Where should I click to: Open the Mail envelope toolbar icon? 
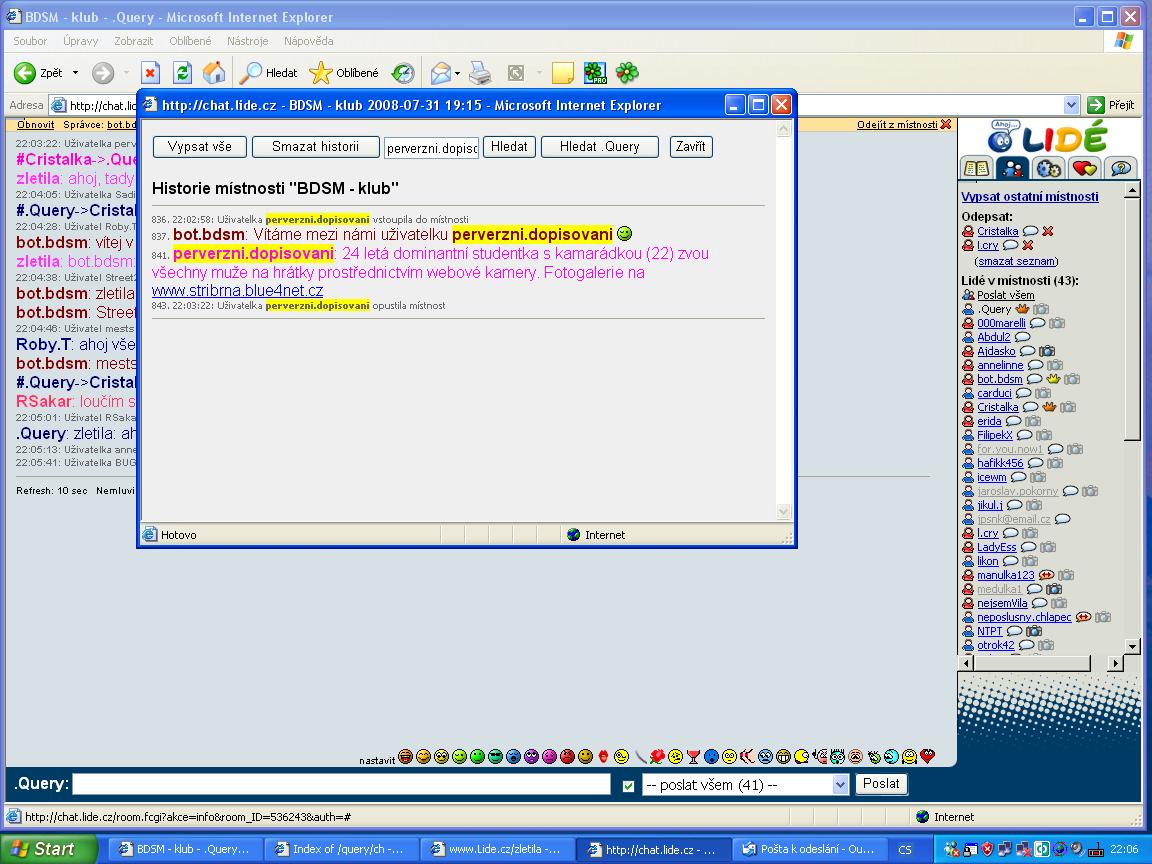pyautogui.click(x=440, y=73)
